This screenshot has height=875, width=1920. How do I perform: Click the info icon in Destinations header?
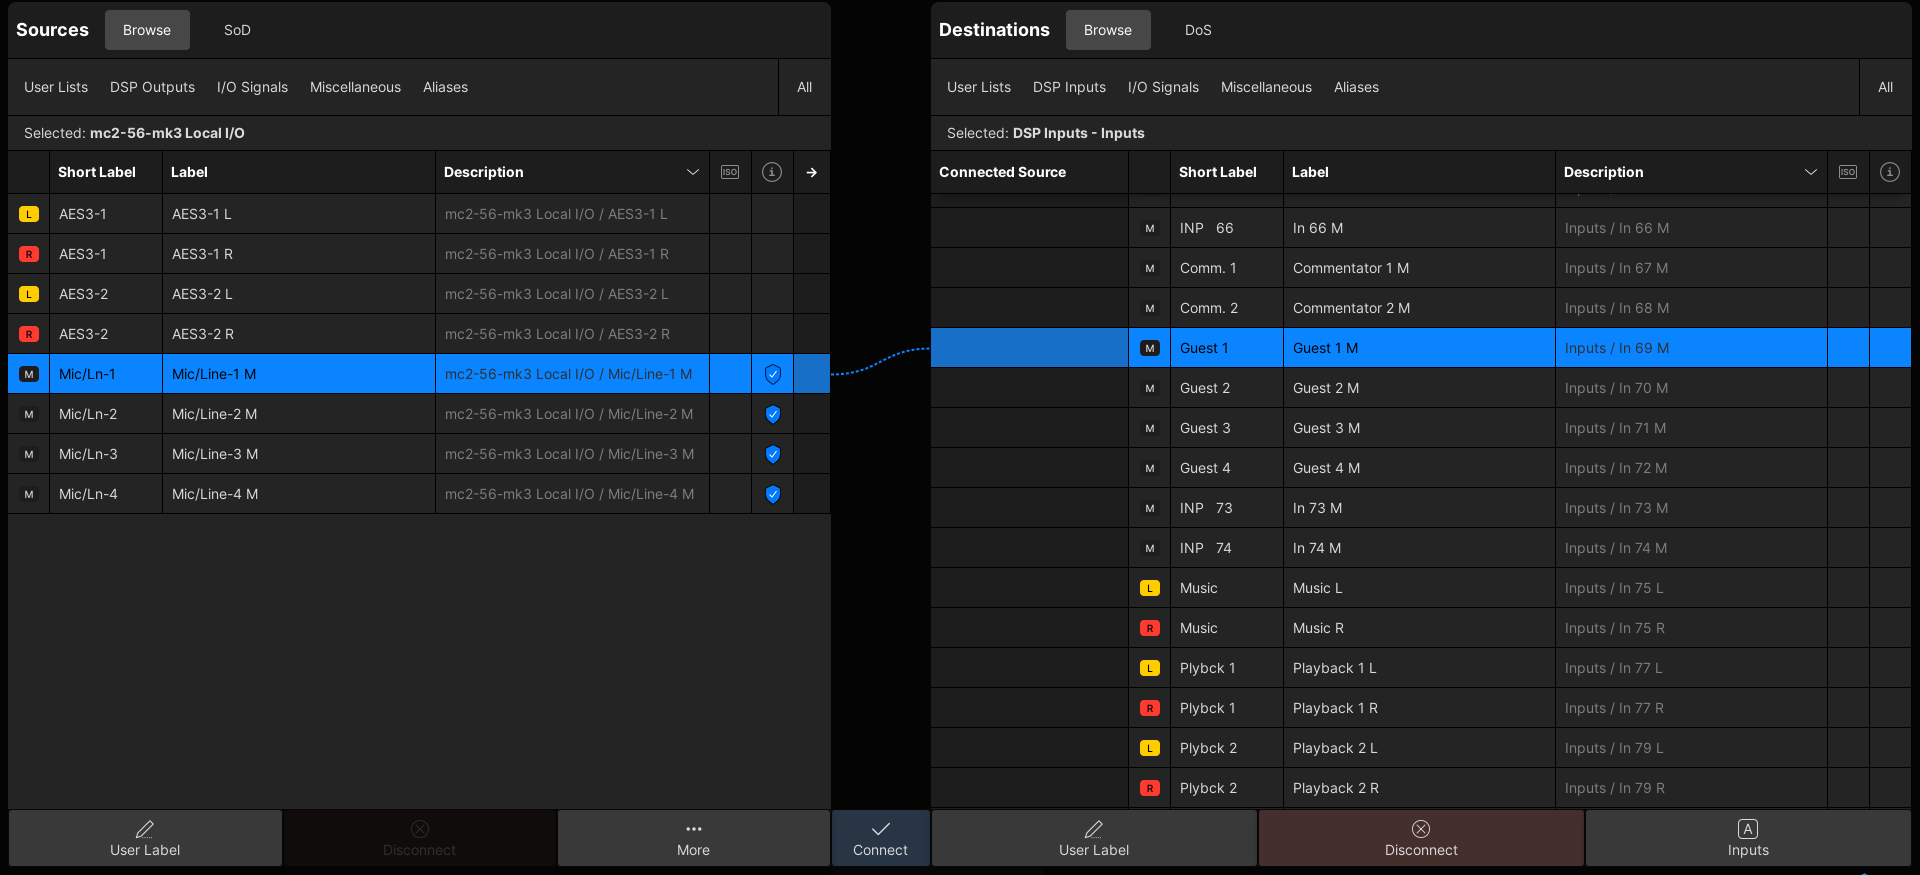point(1890,172)
